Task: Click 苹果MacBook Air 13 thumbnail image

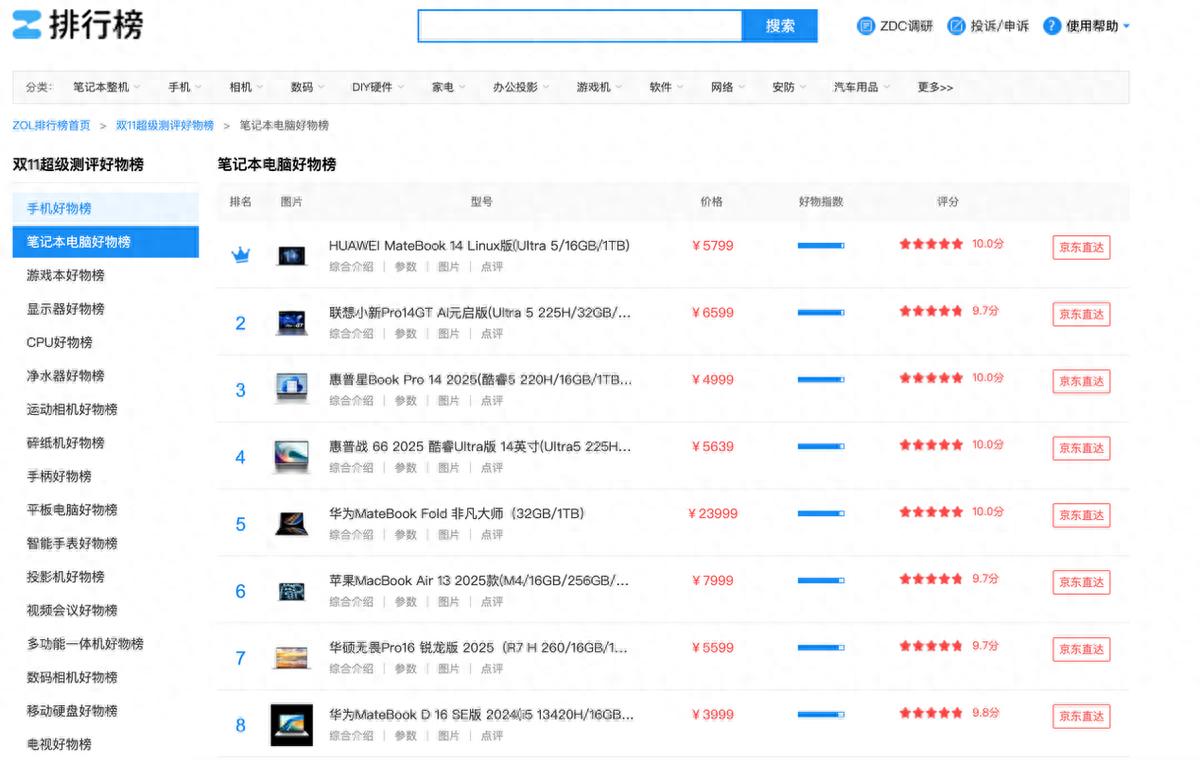Action: pyautogui.click(x=291, y=591)
